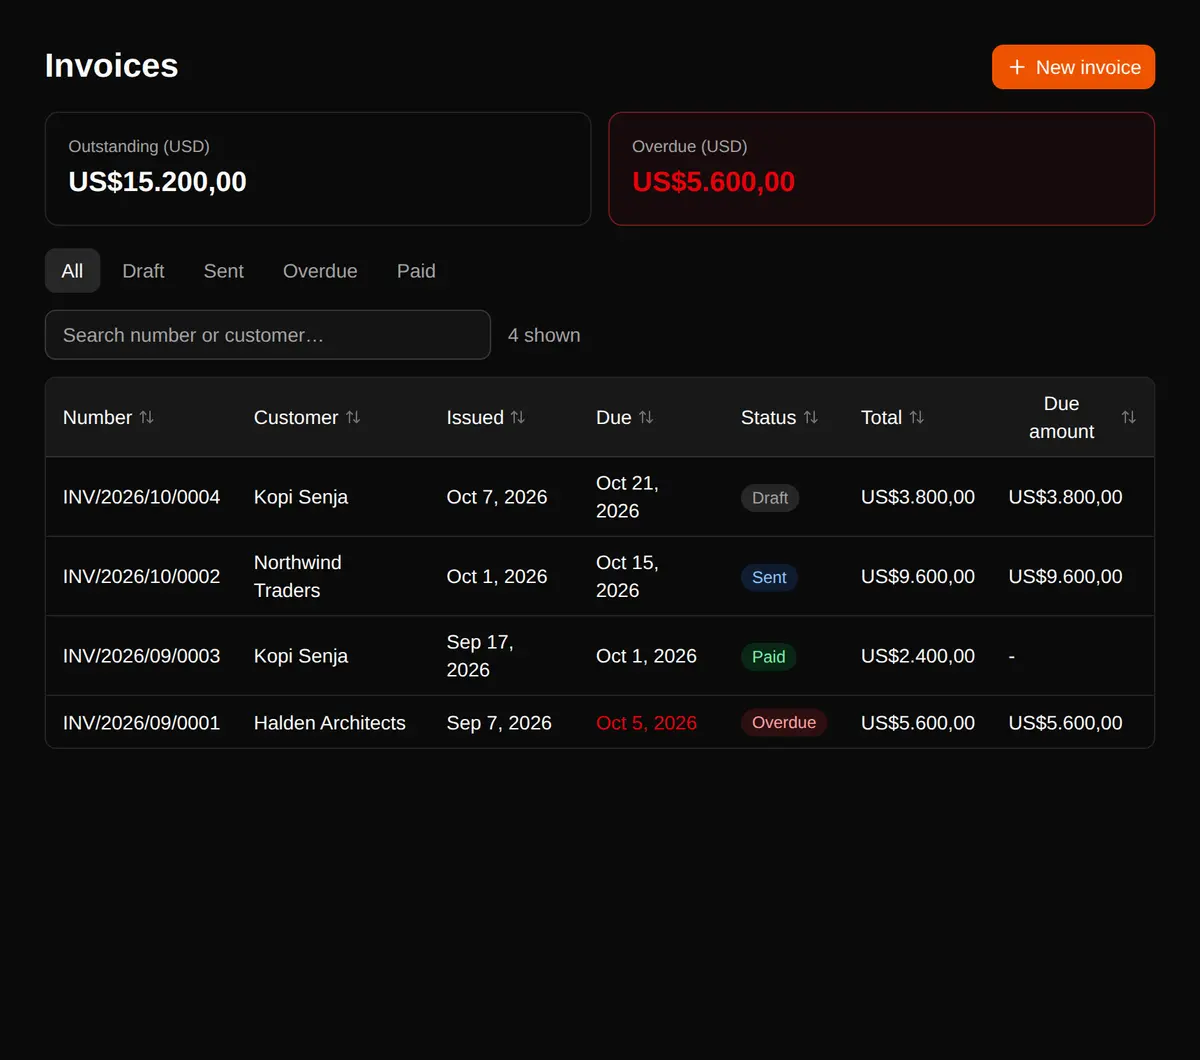Click the US$5.600,00 due amount in Halden row

point(1065,722)
